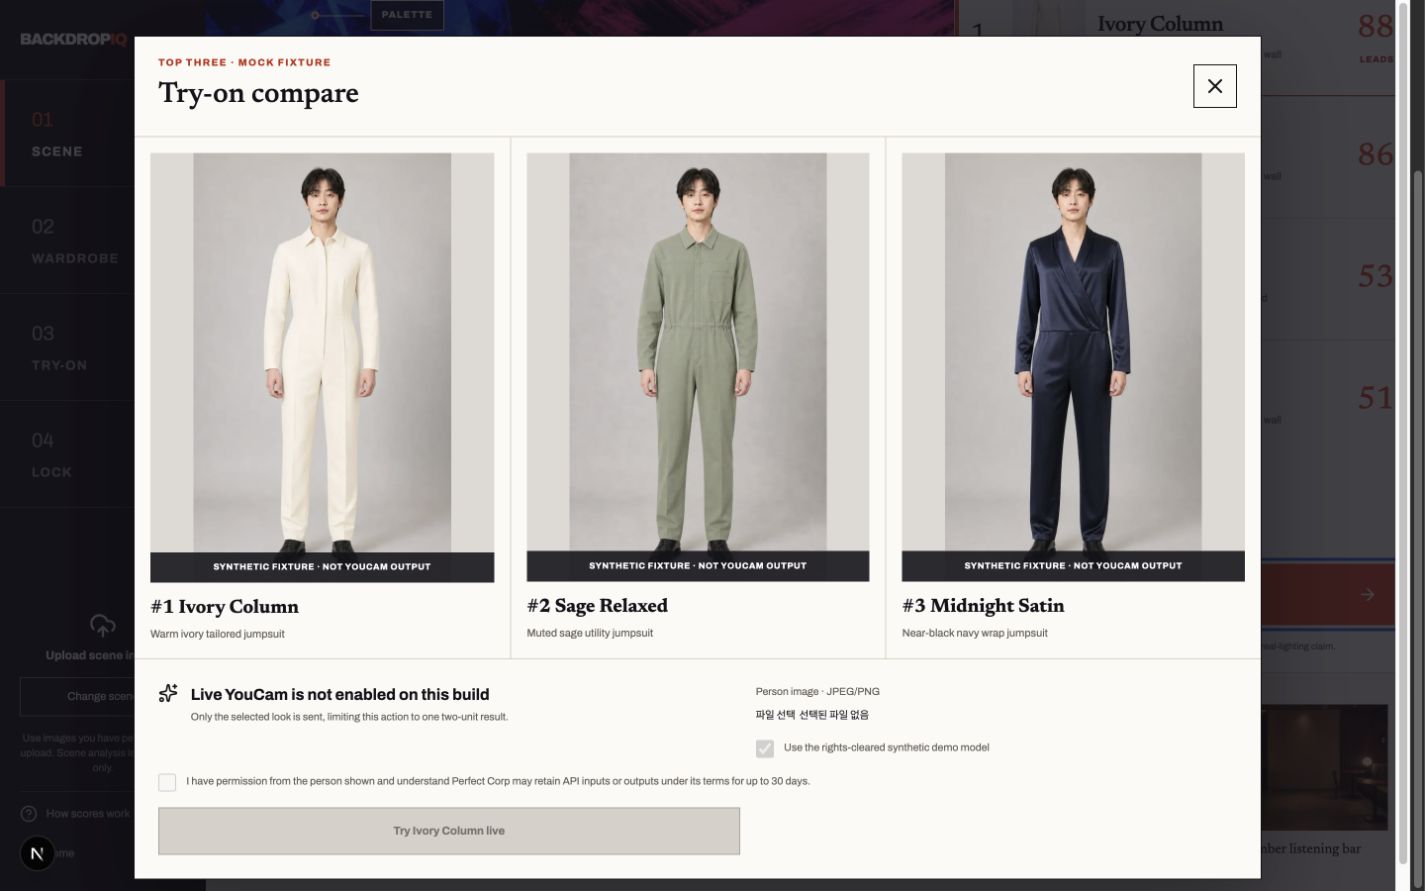This screenshot has height=891, width=1425.
Task: Select the Sage Relaxed jumpsuit image
Action: (x=698, y=367)
